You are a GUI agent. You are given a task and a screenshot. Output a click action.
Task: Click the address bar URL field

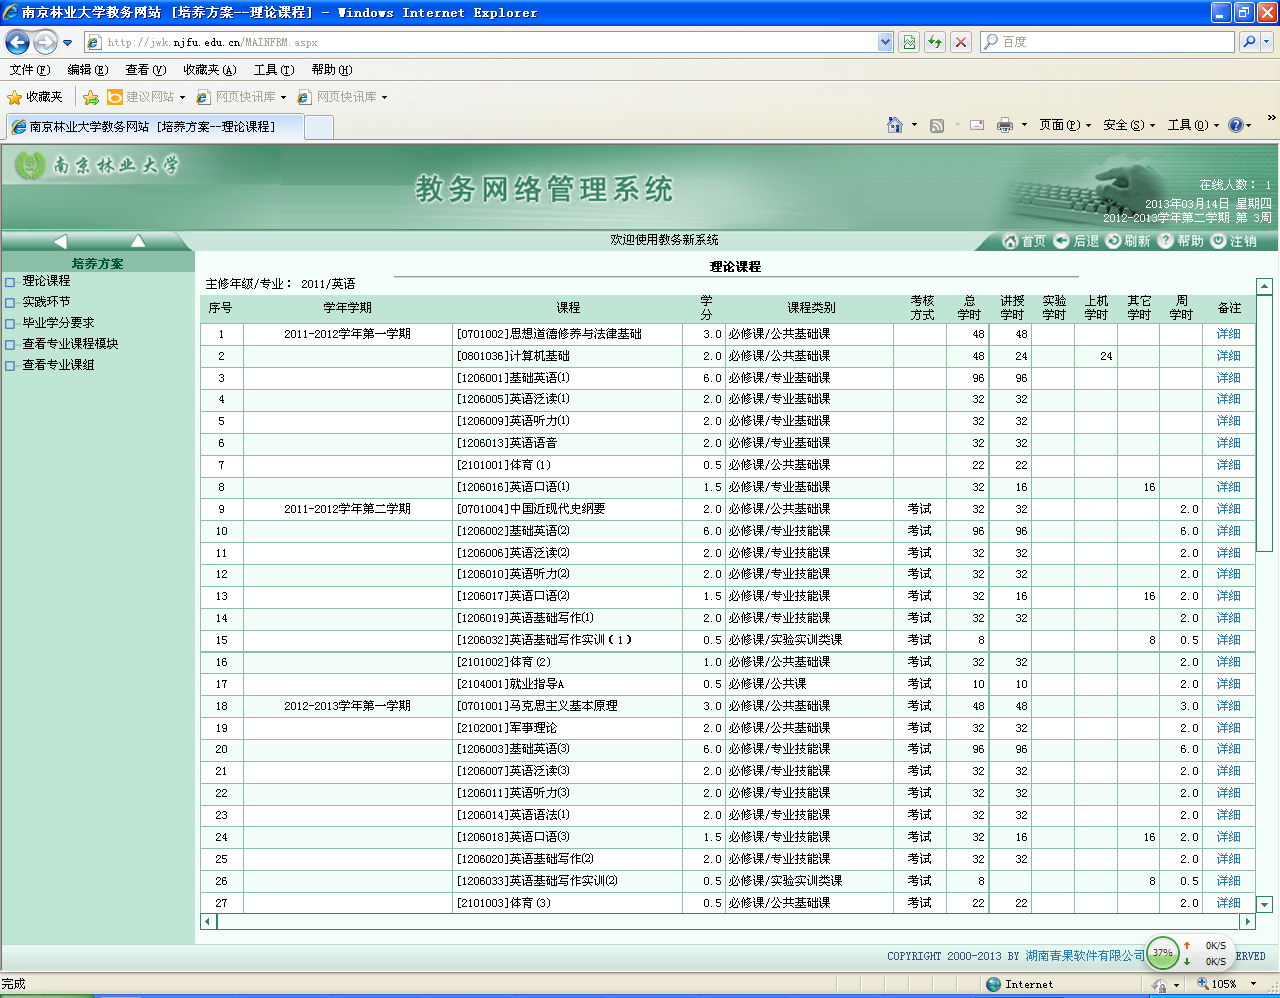click(480, 42)
